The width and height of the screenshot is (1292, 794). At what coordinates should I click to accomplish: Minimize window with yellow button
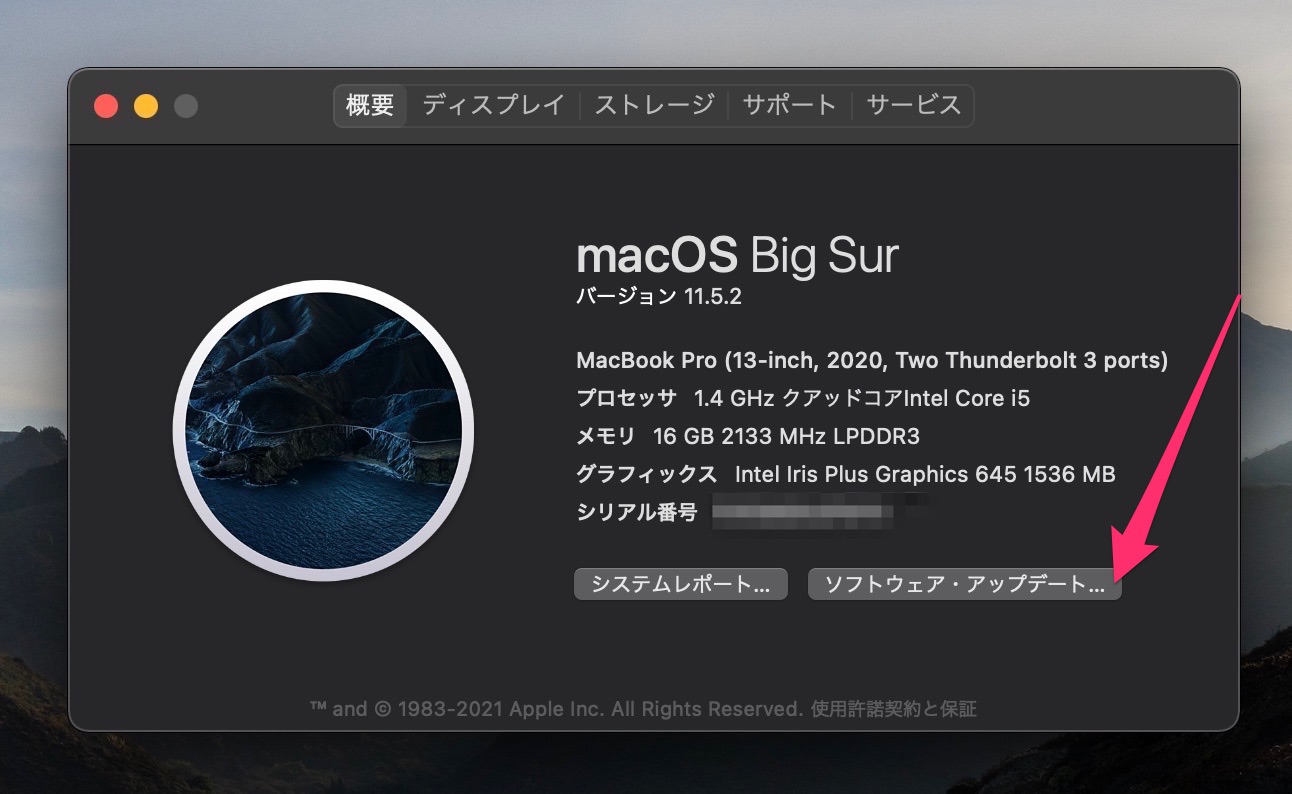146,106
